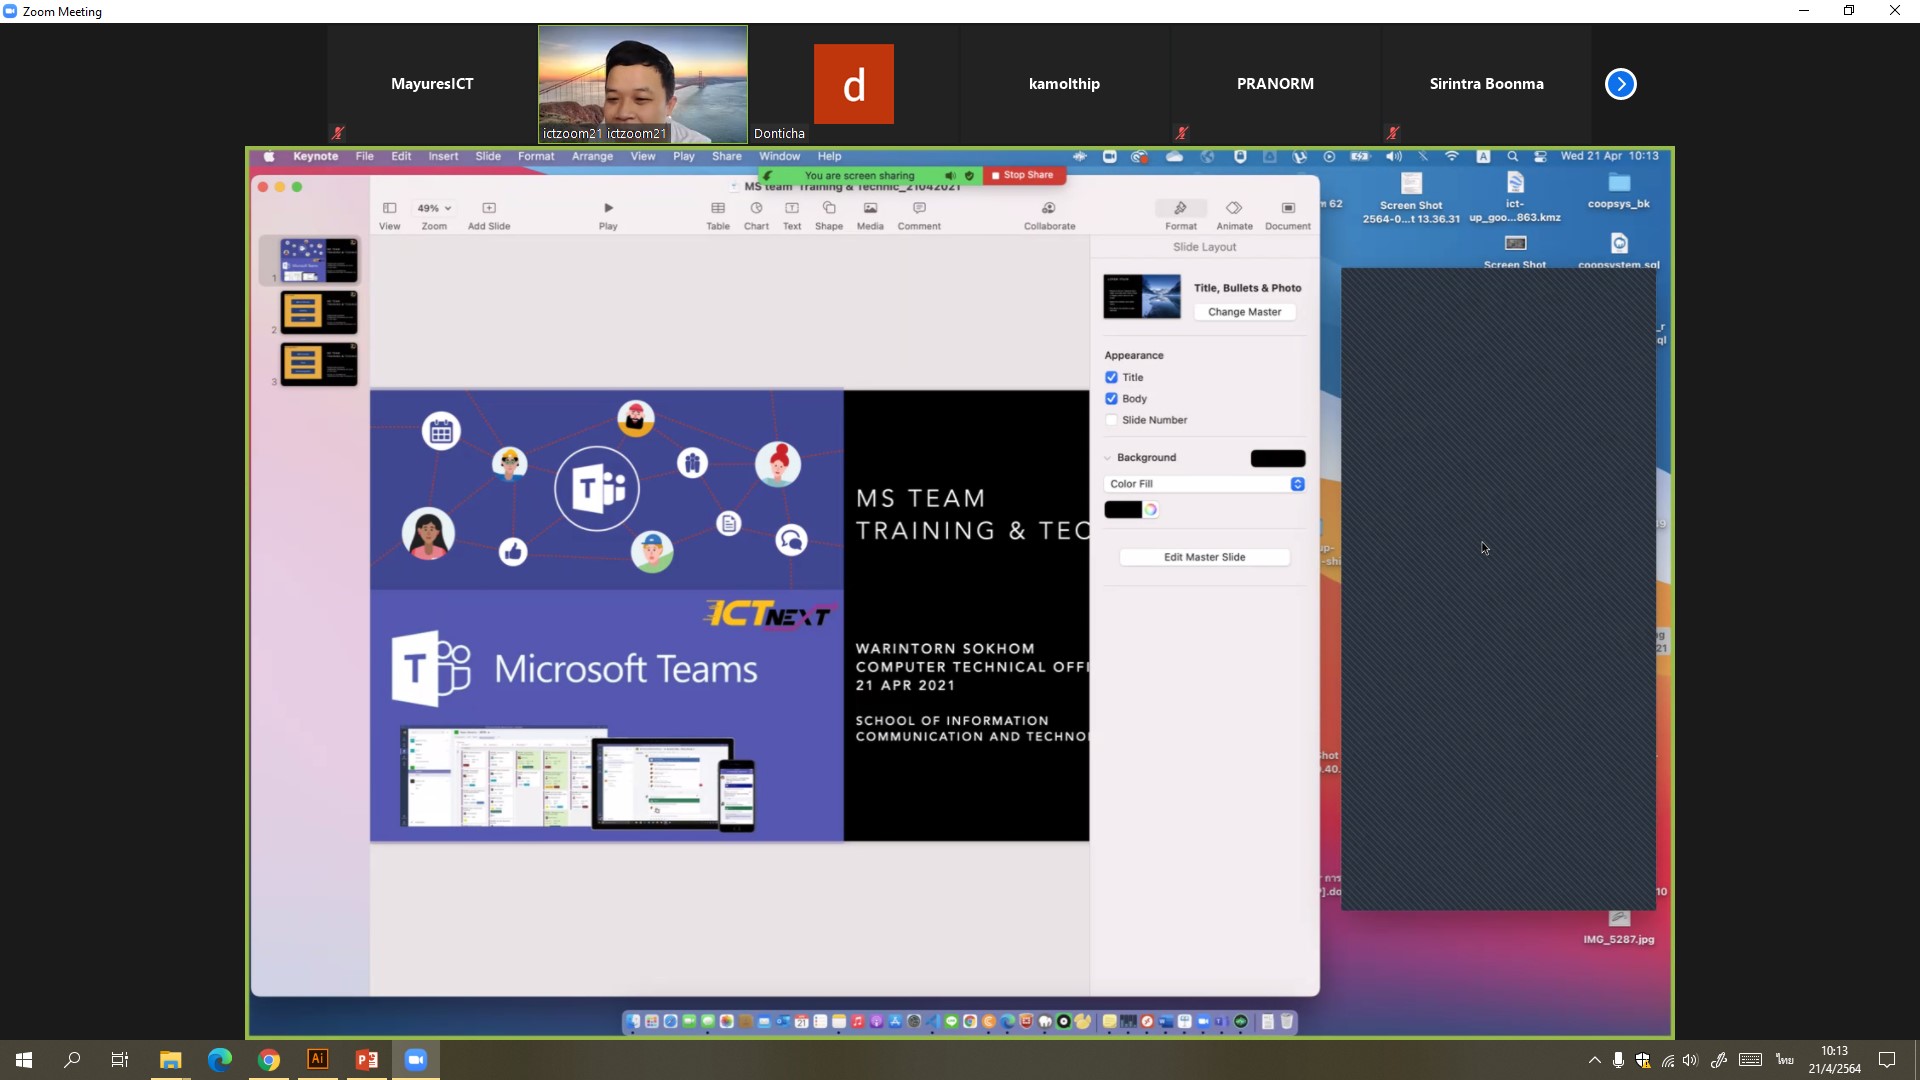Click the Donticha participant tile

click(x=854, y=84)
